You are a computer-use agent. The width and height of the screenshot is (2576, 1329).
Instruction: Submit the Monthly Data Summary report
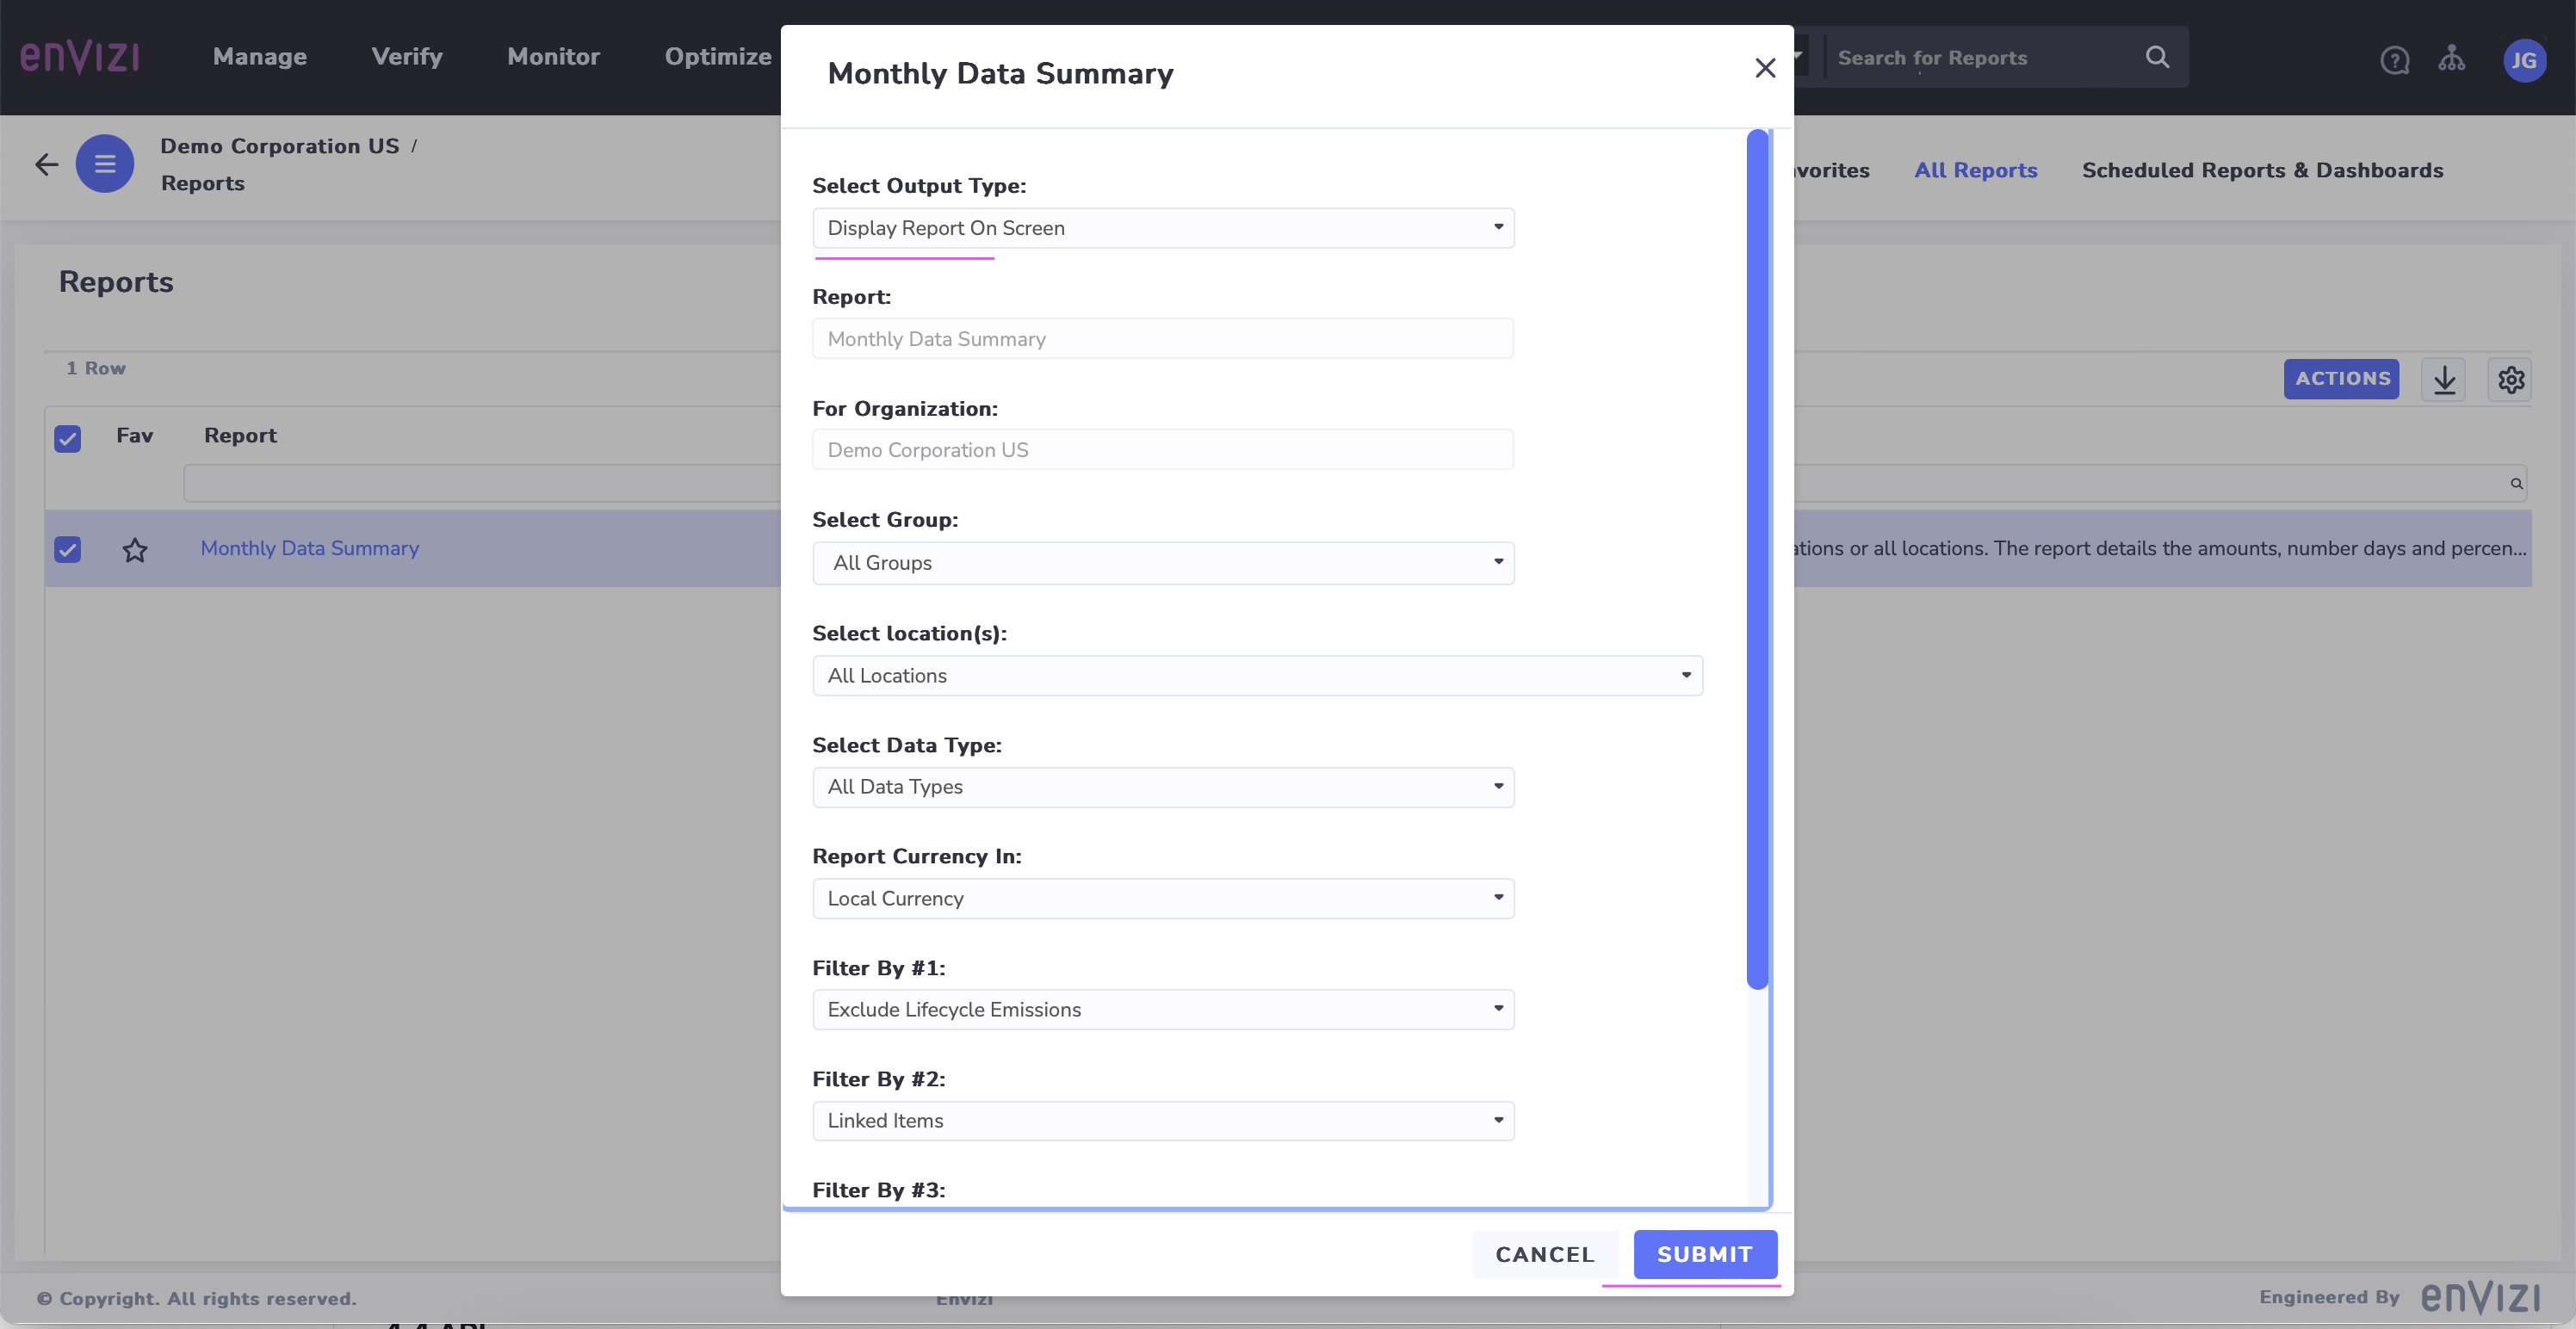(1704, 1254)
